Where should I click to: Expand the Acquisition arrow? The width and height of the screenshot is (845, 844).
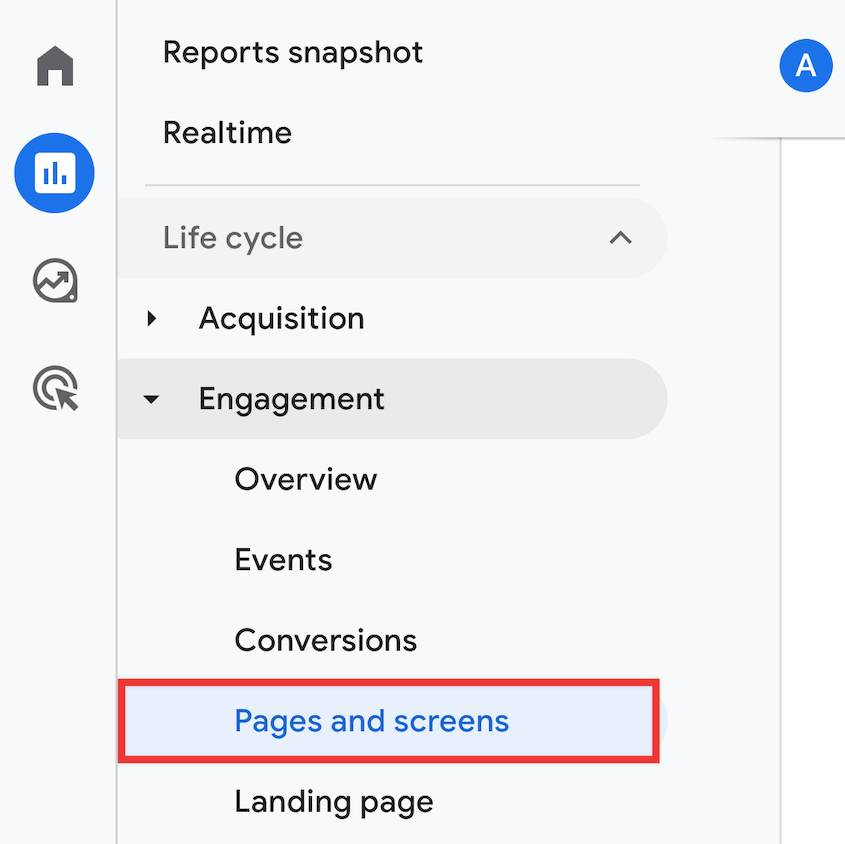(x=152, y=319)
